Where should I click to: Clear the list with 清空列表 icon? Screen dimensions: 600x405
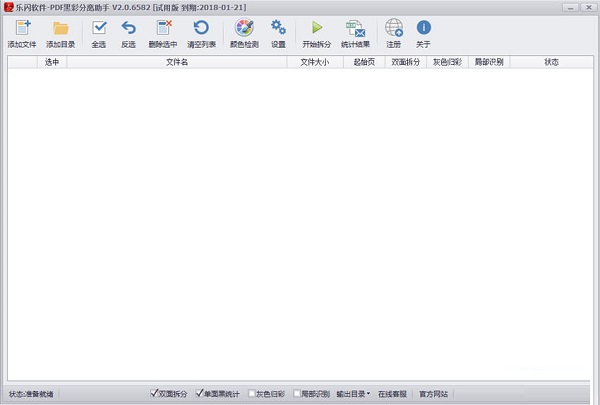(x=201, y=28)
